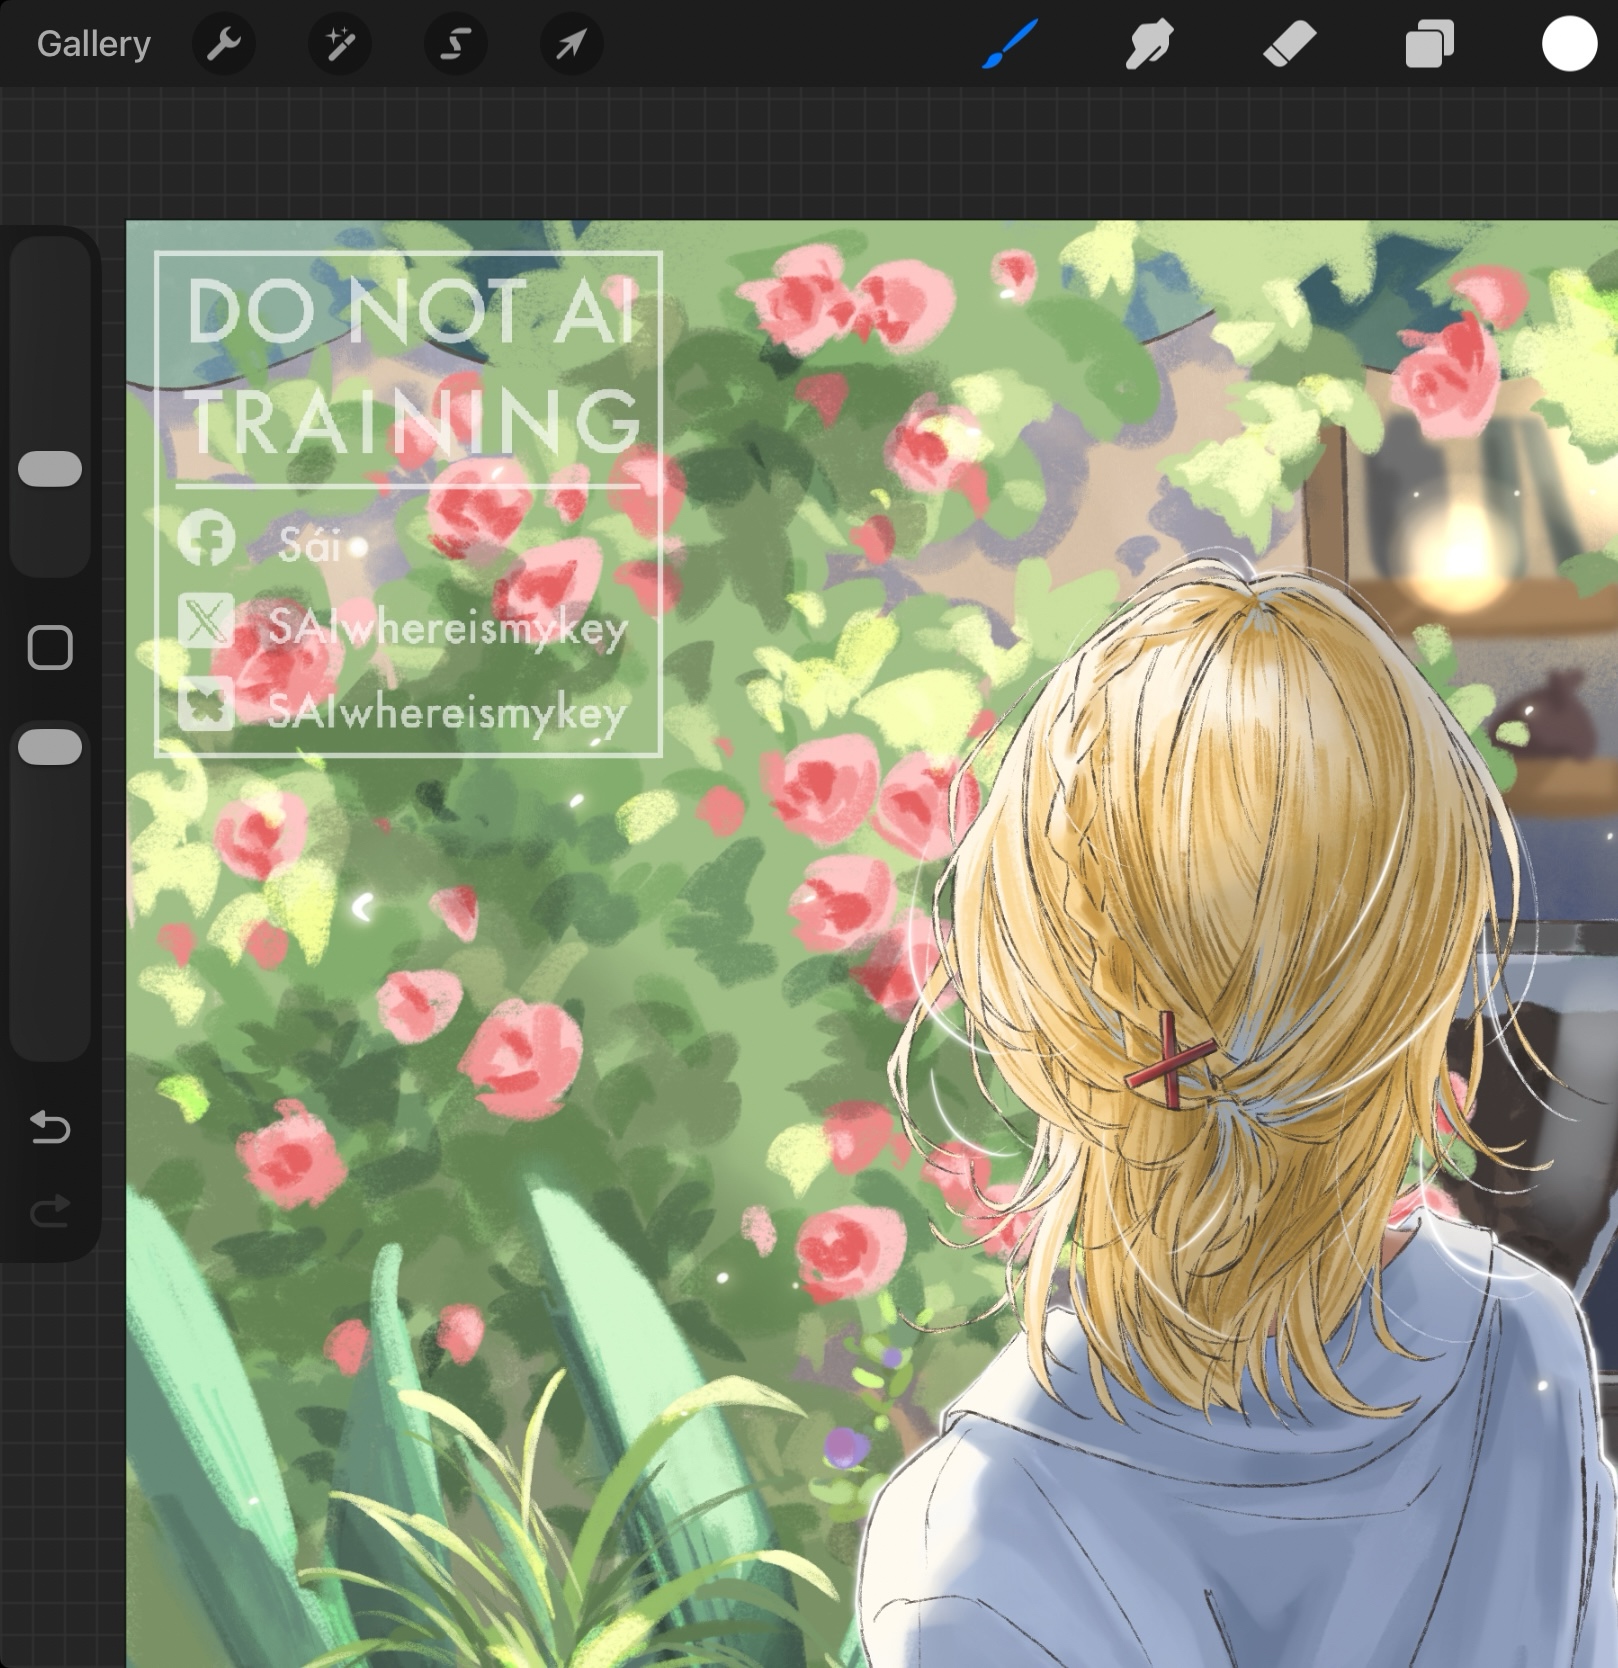Image resolution: width=1618 pixels, height=1668 pixels.
Task: Tap the square Modify button in sidebar
Action: click(x=50, y=647)
